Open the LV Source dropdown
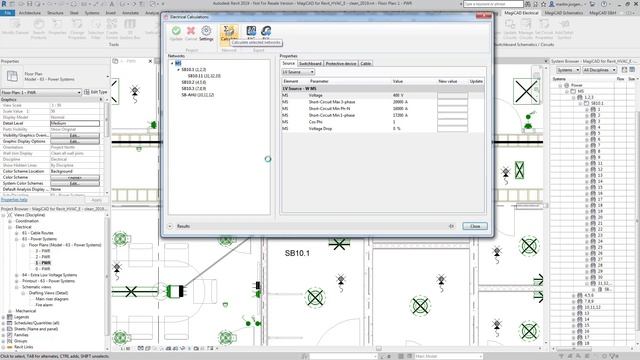The height and width of the screenshot is (360, 640). [x=298, y=72]
